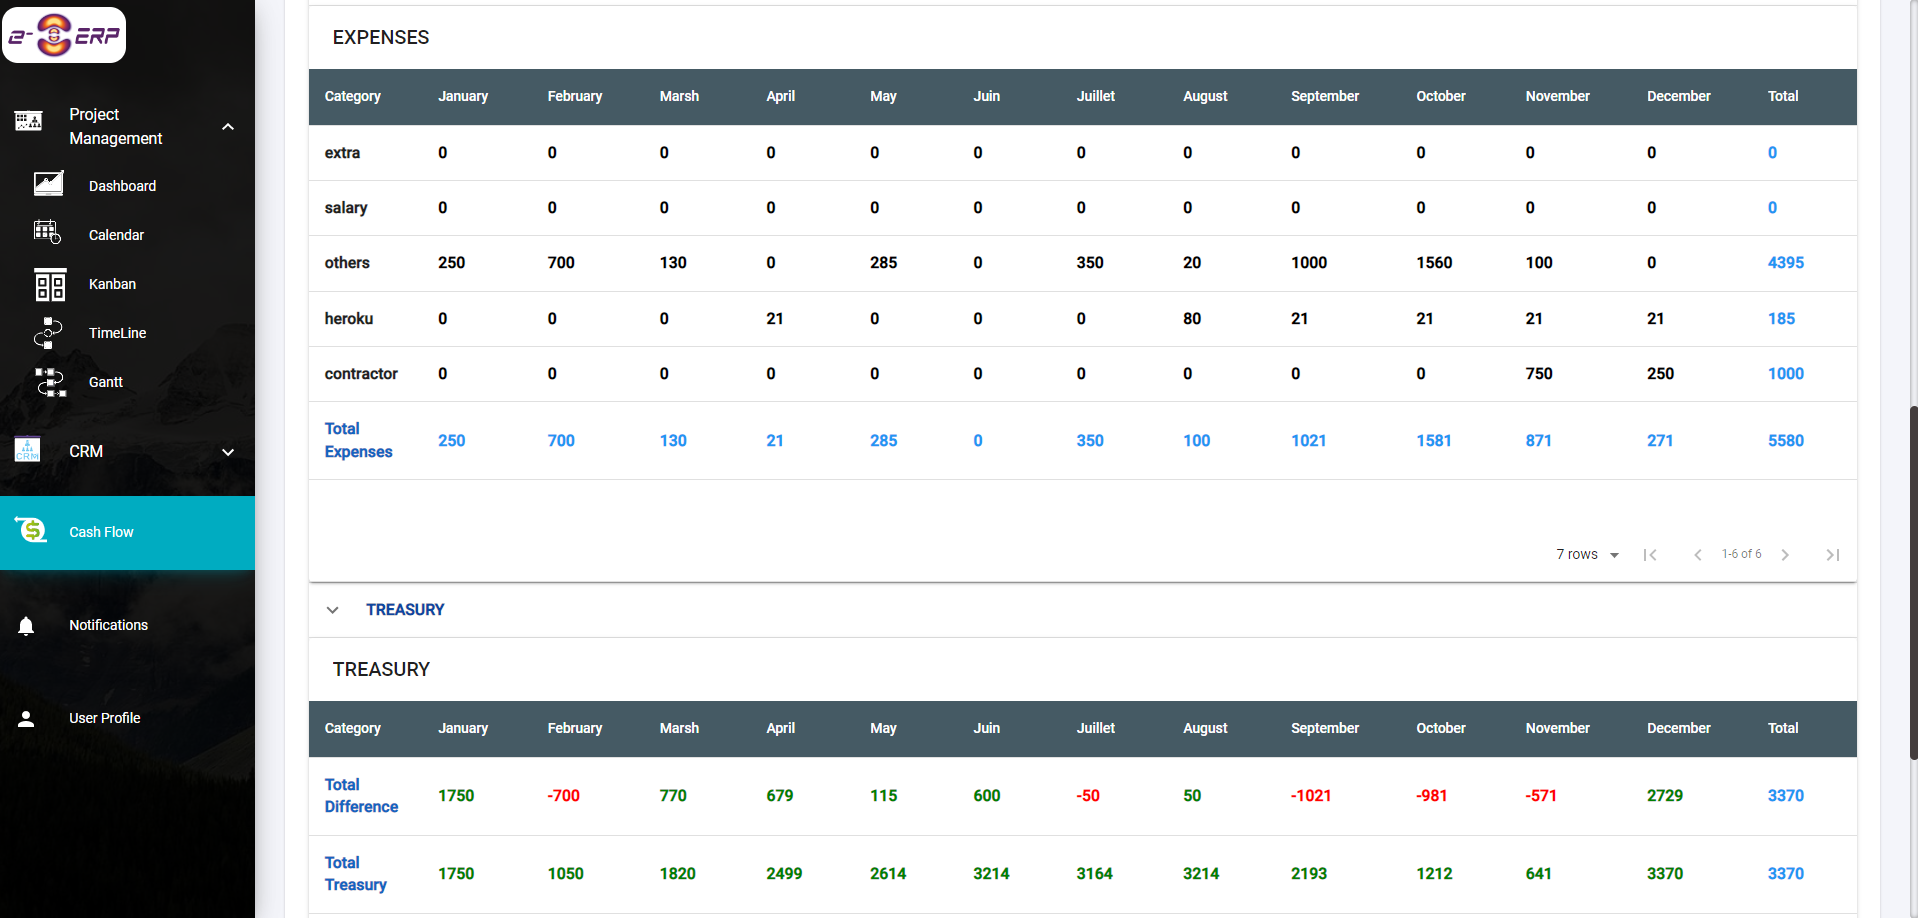This screenshot has width=1918, height=918.
Task: Open the '7 rows' per-page dropdown
Action: pos(1586,554)
